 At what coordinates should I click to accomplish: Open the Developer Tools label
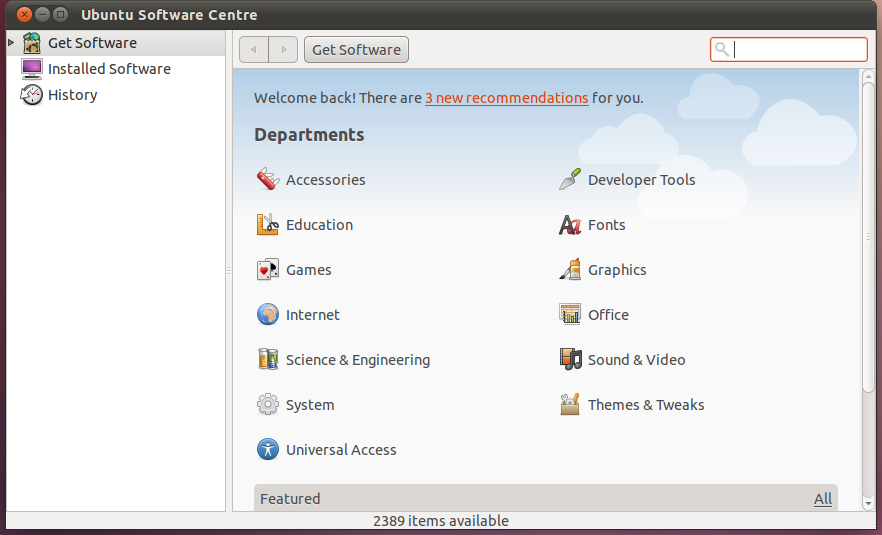pyautogui.click(x=642, y=179)
